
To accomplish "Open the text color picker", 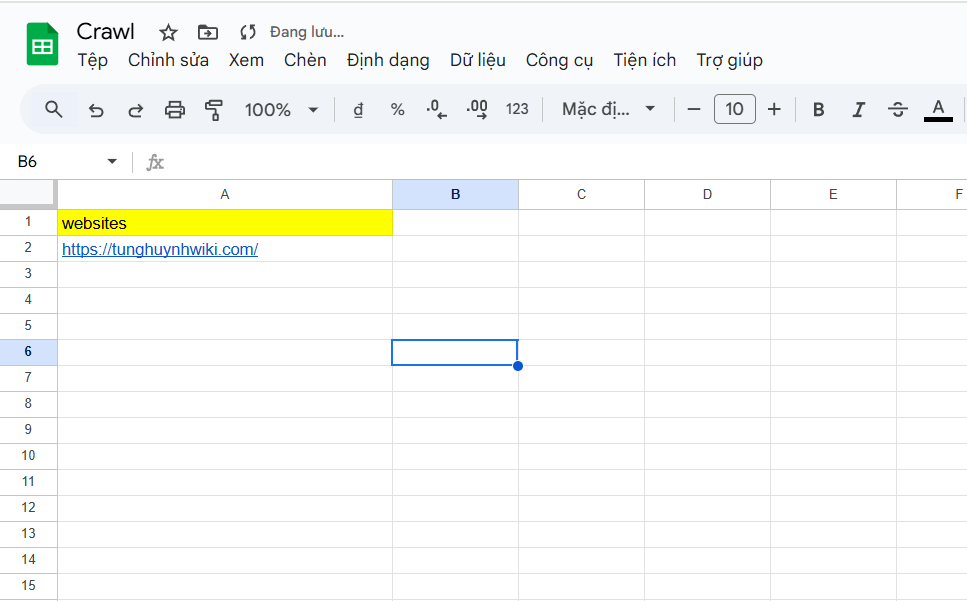I will click(938, 110).
